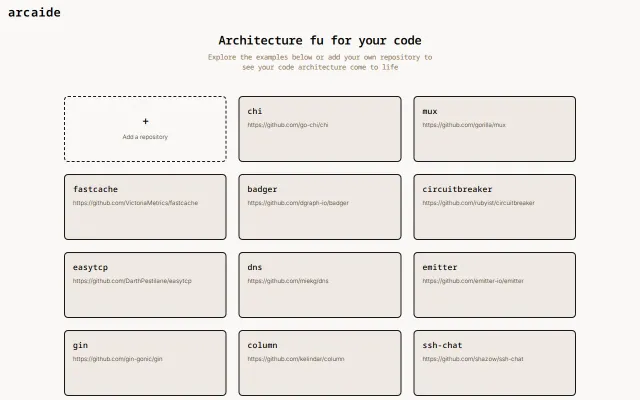640x400 pixels.
Task: Open the emitter repository card
Action: (494, 285)
